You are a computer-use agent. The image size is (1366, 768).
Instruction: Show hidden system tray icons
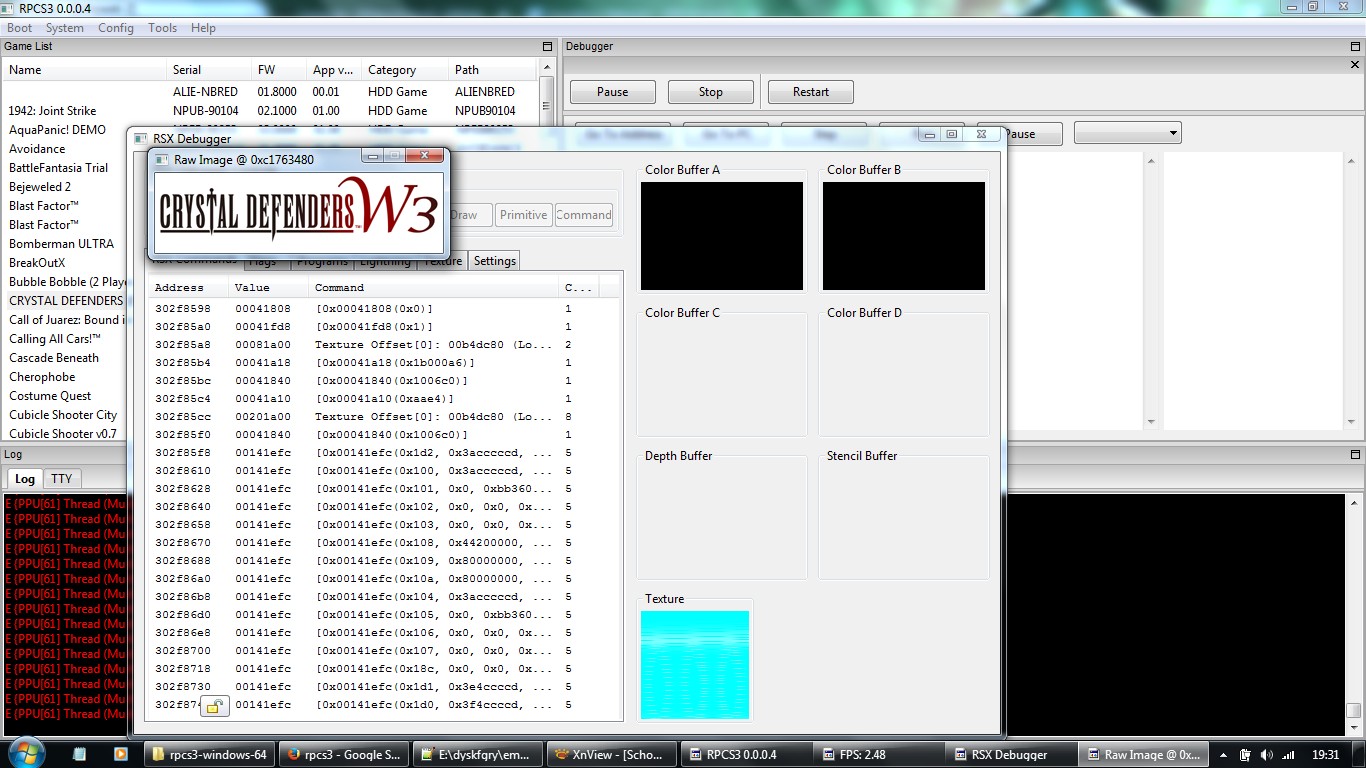(x=1222, y=755)
